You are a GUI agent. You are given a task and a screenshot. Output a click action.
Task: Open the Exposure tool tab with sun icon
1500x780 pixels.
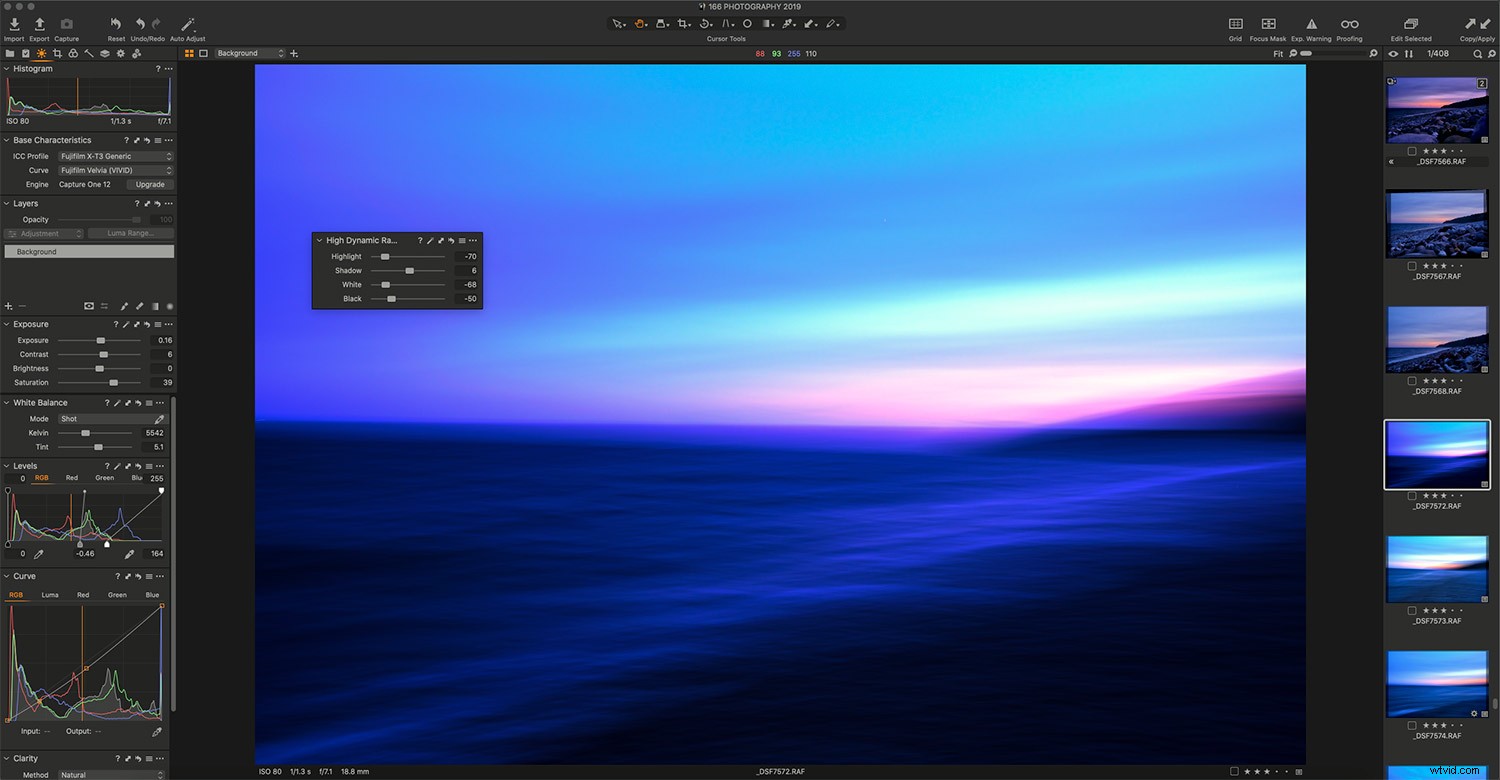click(x=41, y=53)
